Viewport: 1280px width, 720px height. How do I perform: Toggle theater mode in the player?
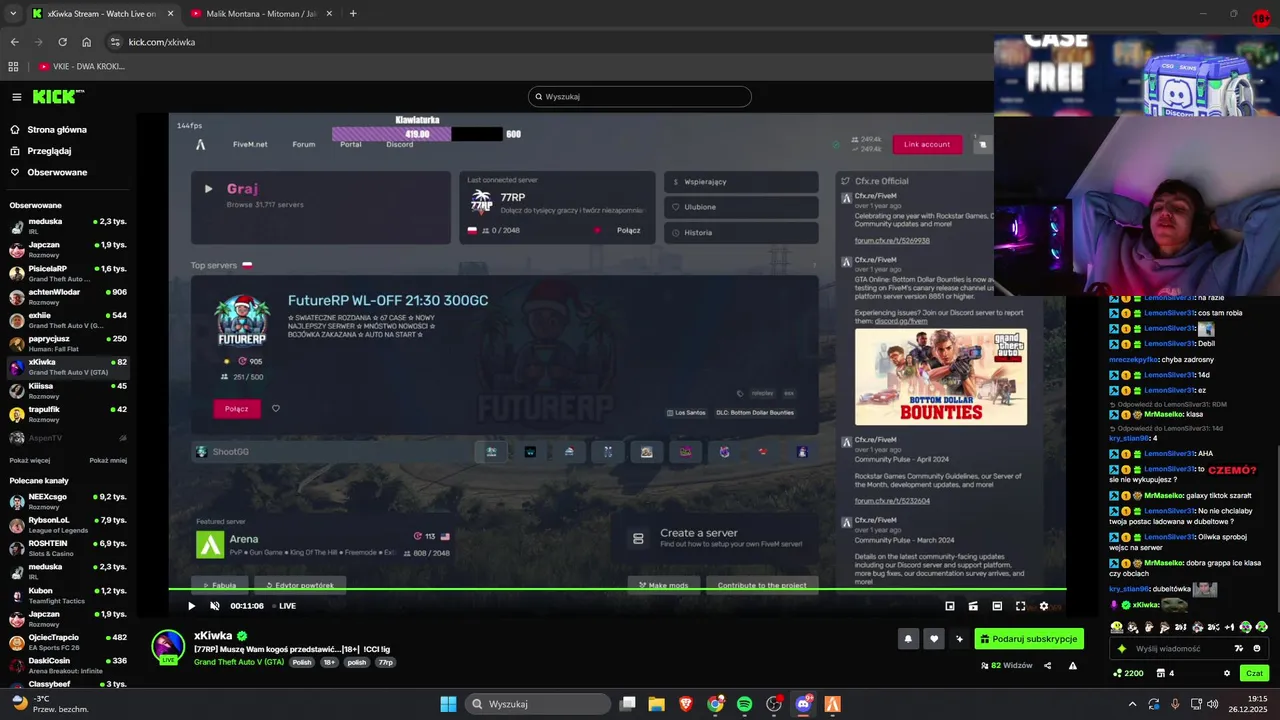(x=997, y=606)
